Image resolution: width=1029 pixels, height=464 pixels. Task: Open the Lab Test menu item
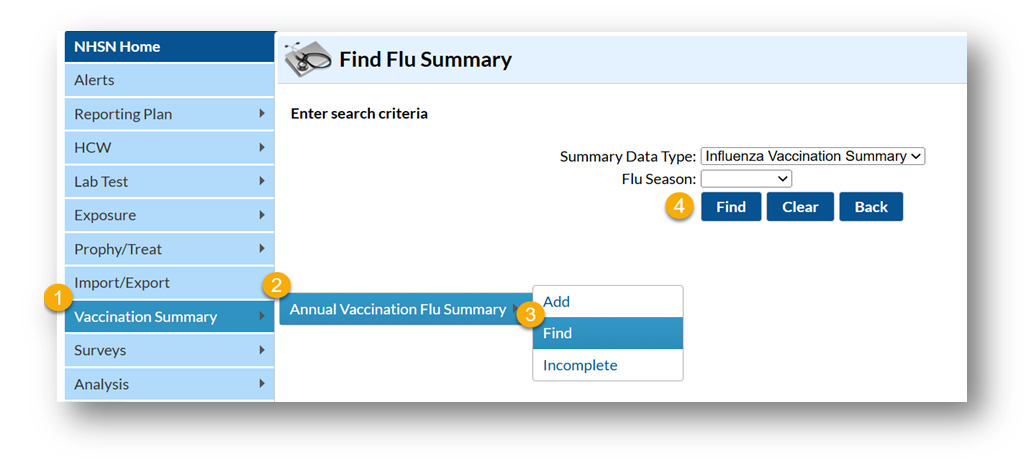(x=101, y=181)
